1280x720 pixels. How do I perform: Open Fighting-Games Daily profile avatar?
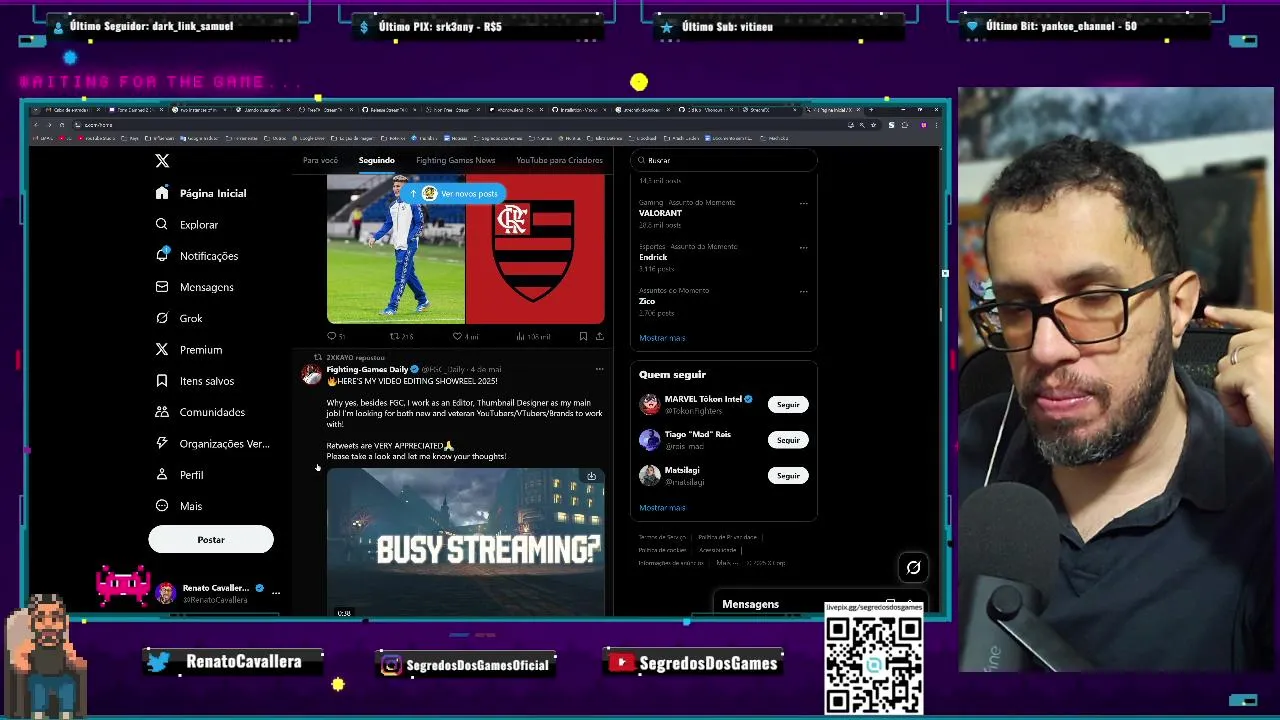point(312,374)
